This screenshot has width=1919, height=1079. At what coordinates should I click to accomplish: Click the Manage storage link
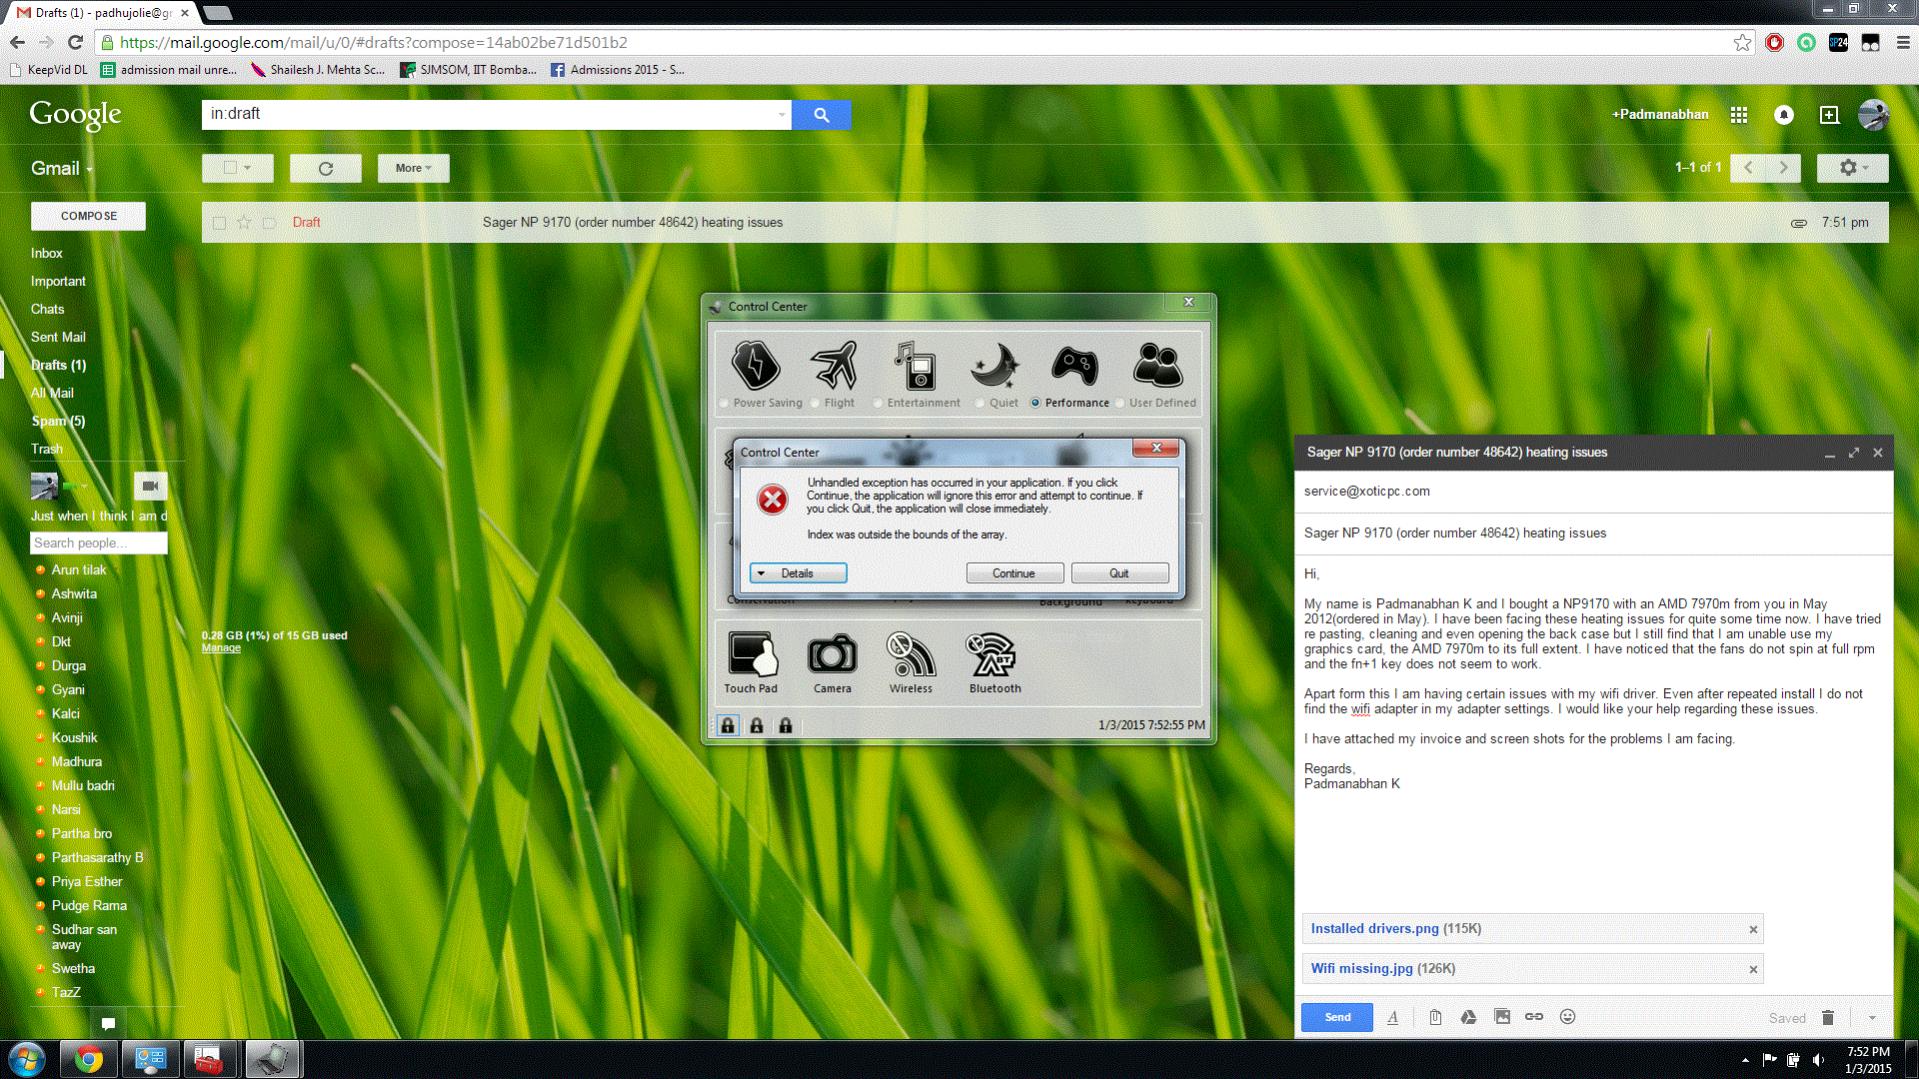click(x=221, y=648)
